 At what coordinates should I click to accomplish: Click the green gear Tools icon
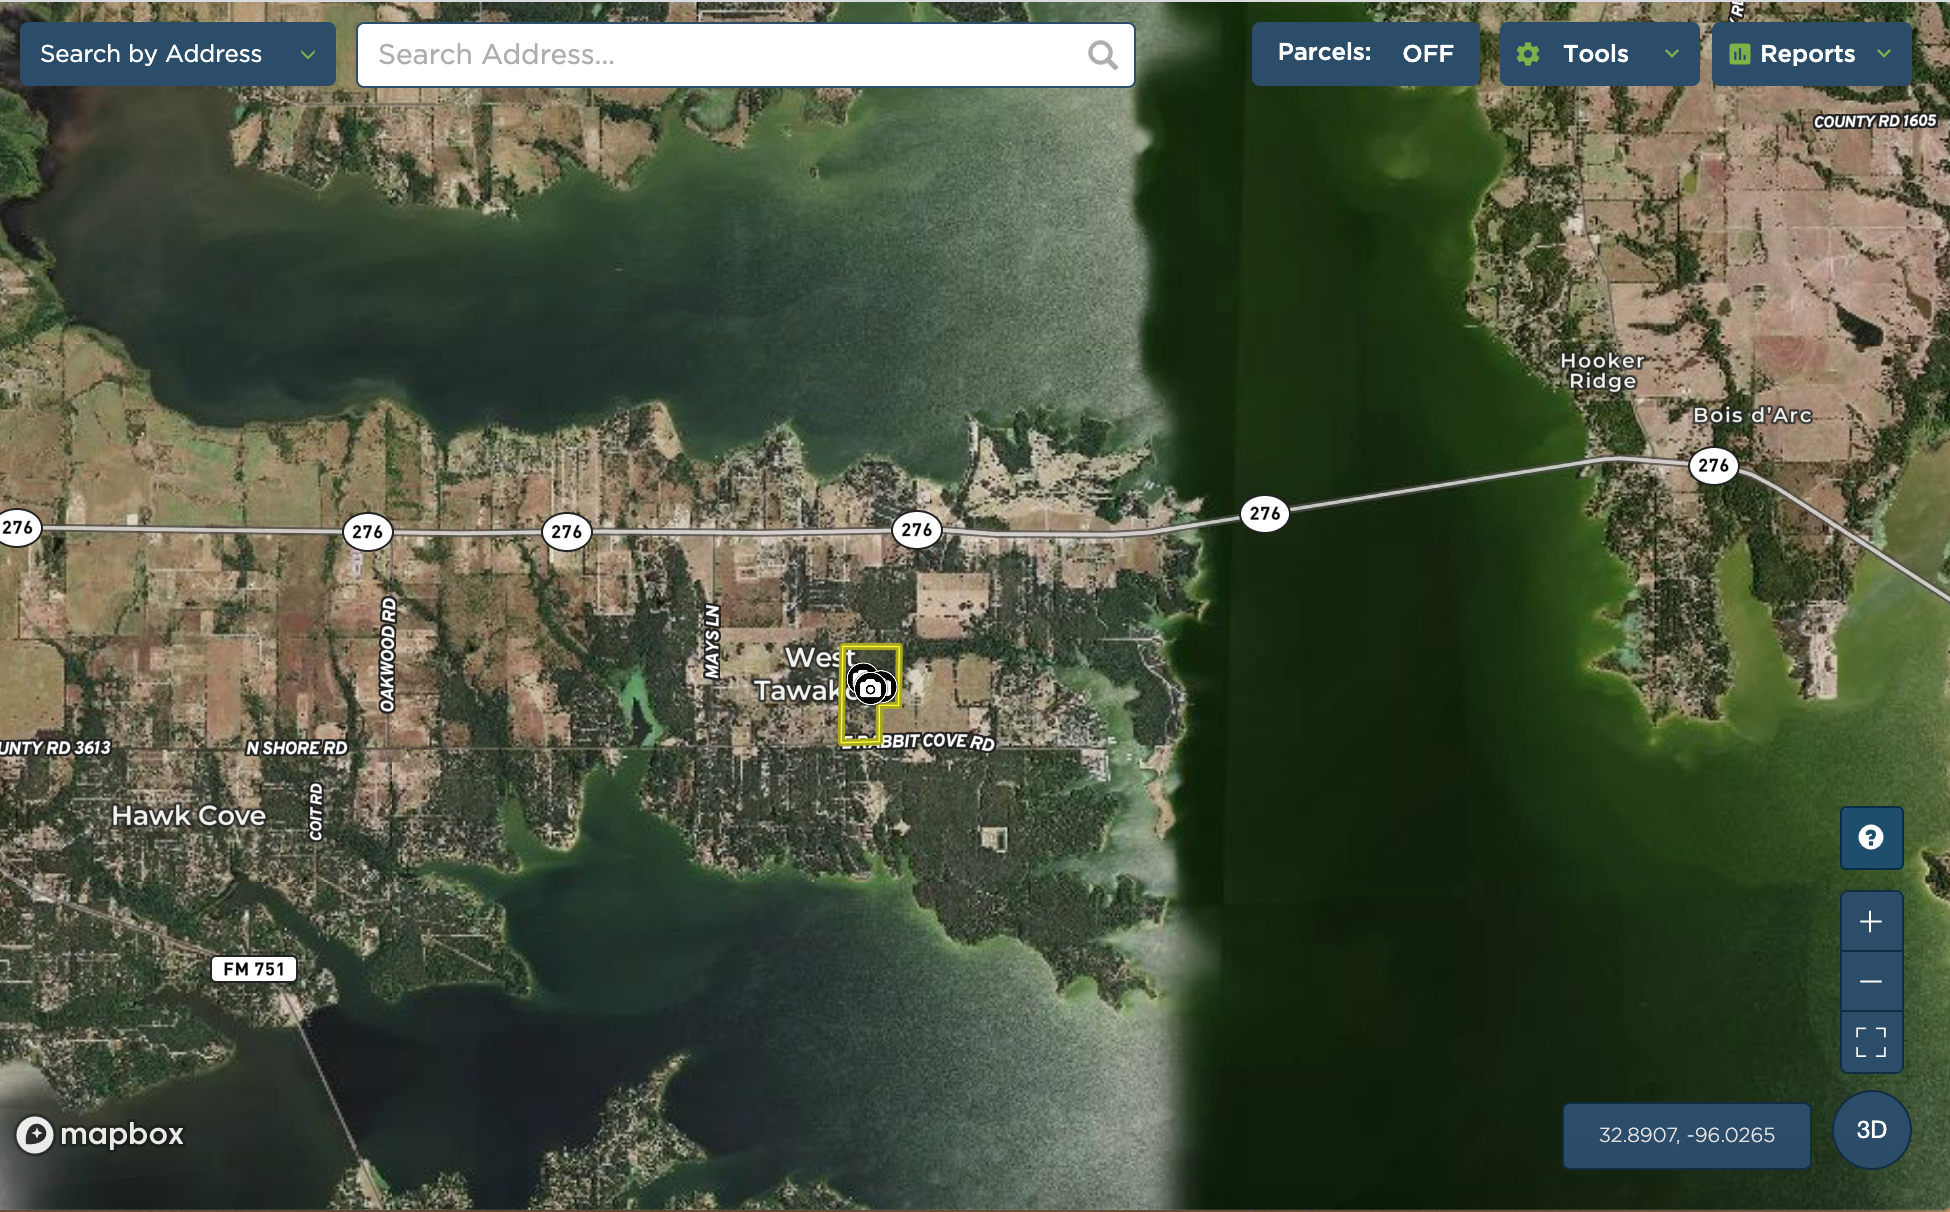click(x=1528, y=54)
